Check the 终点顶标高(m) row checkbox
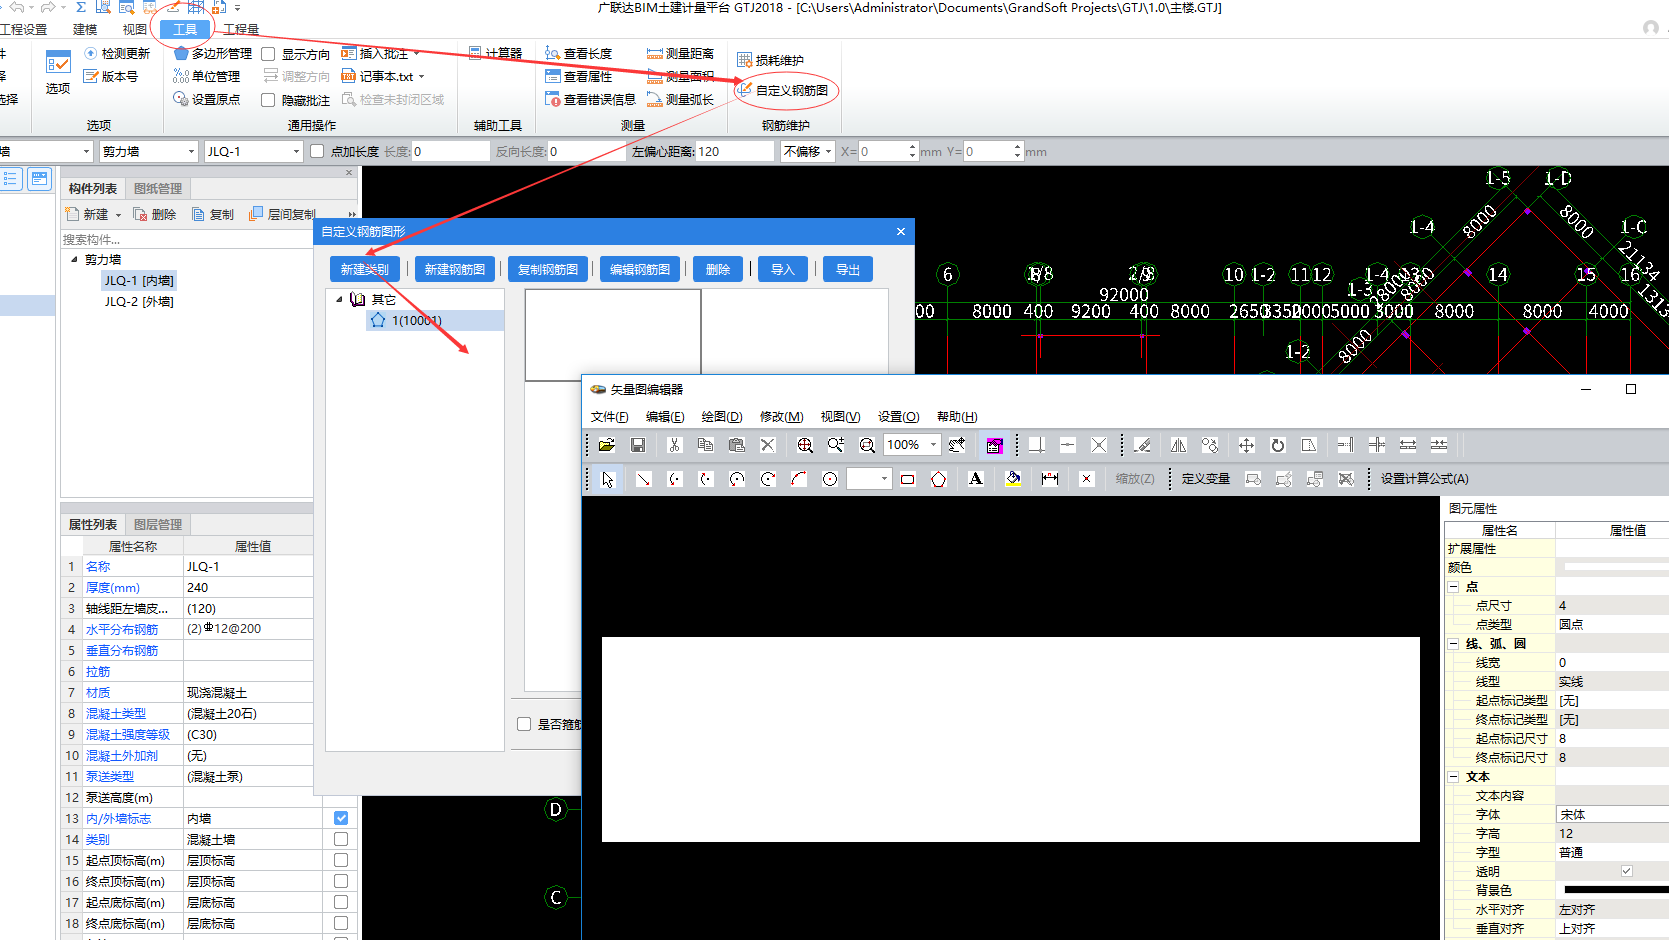1669x940 pixels. (341, 881)
